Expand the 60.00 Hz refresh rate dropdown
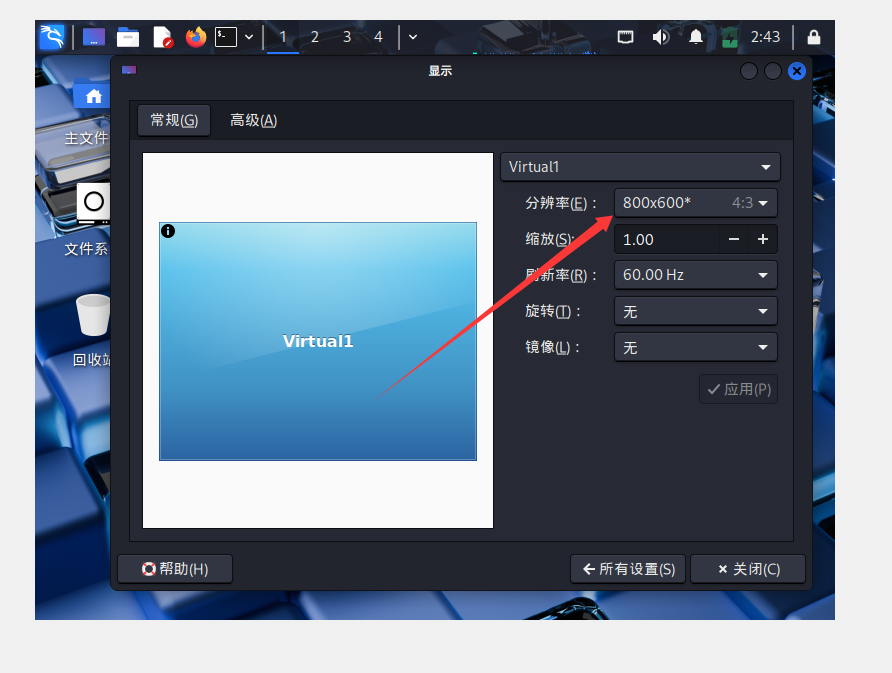 tap(695, 275)
